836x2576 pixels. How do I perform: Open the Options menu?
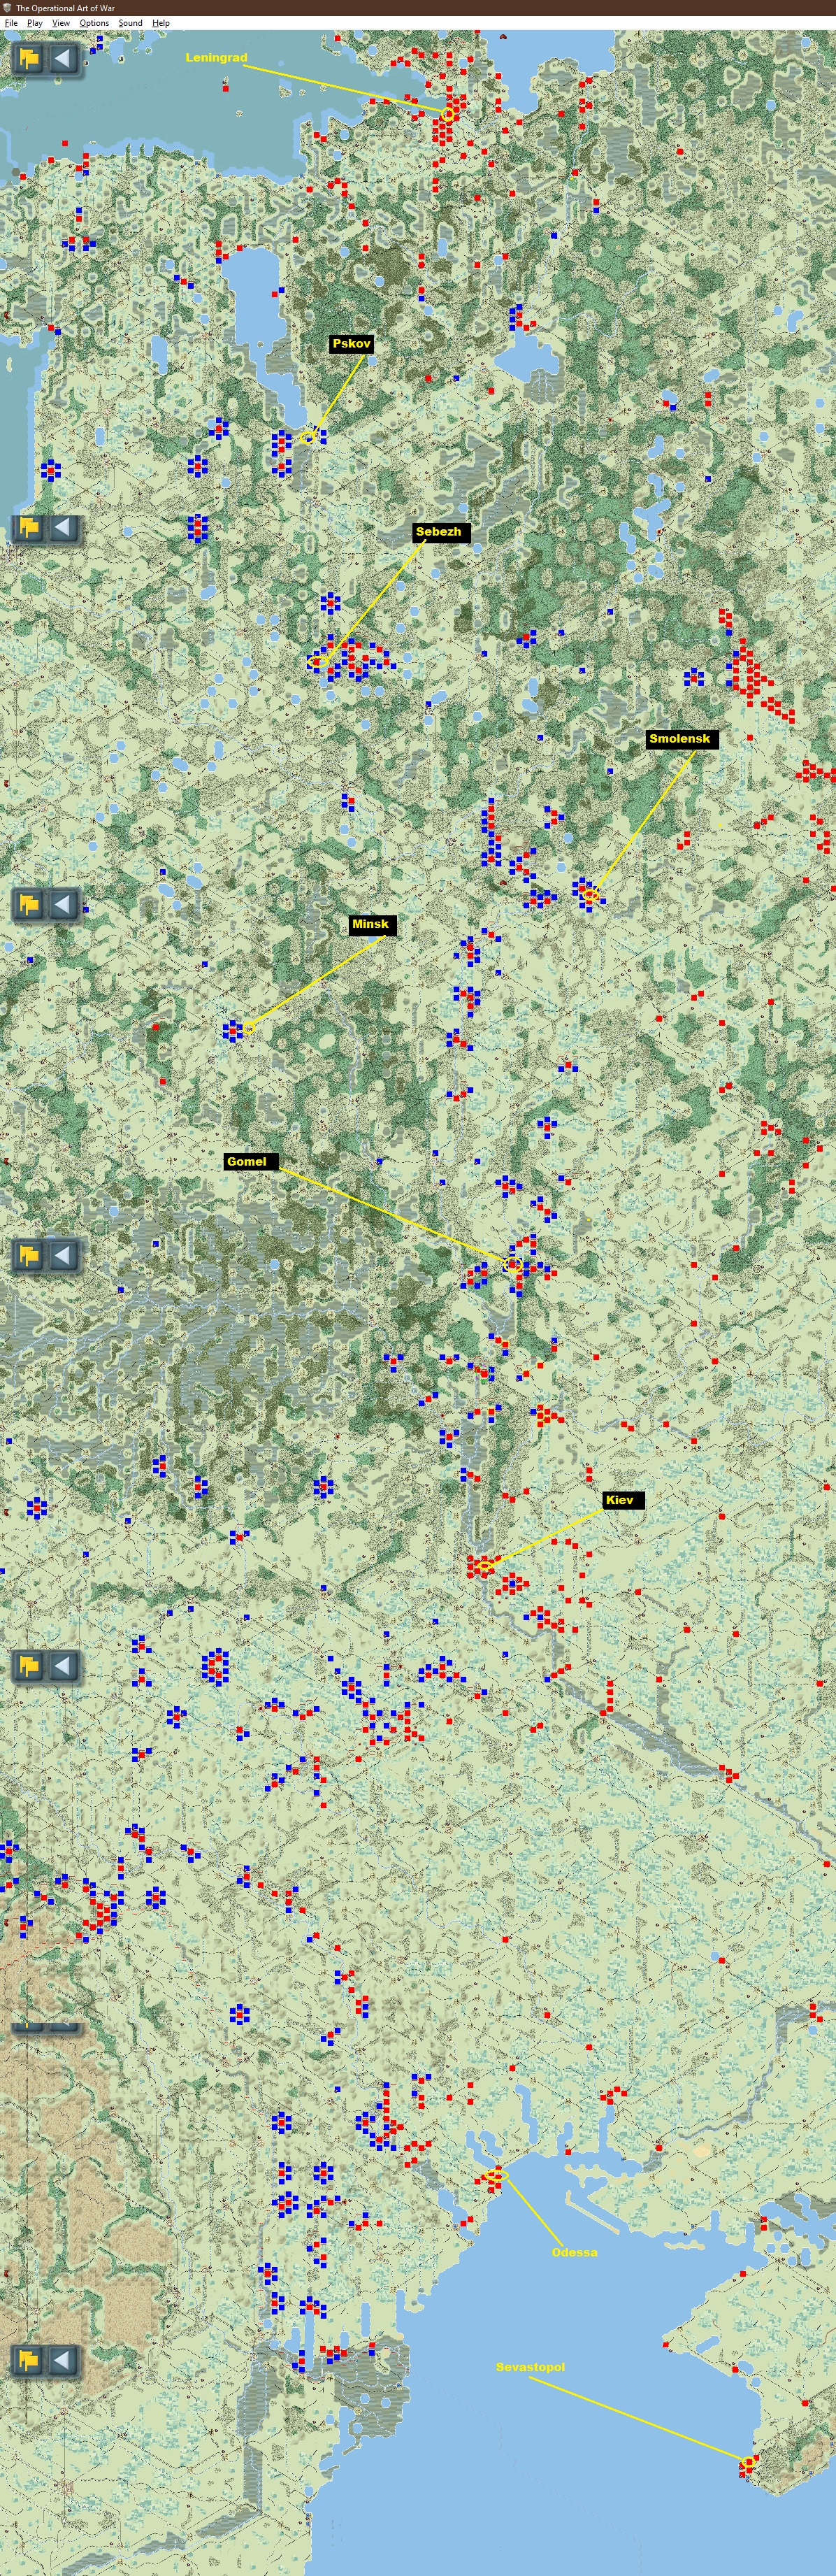tap(94, 22)
